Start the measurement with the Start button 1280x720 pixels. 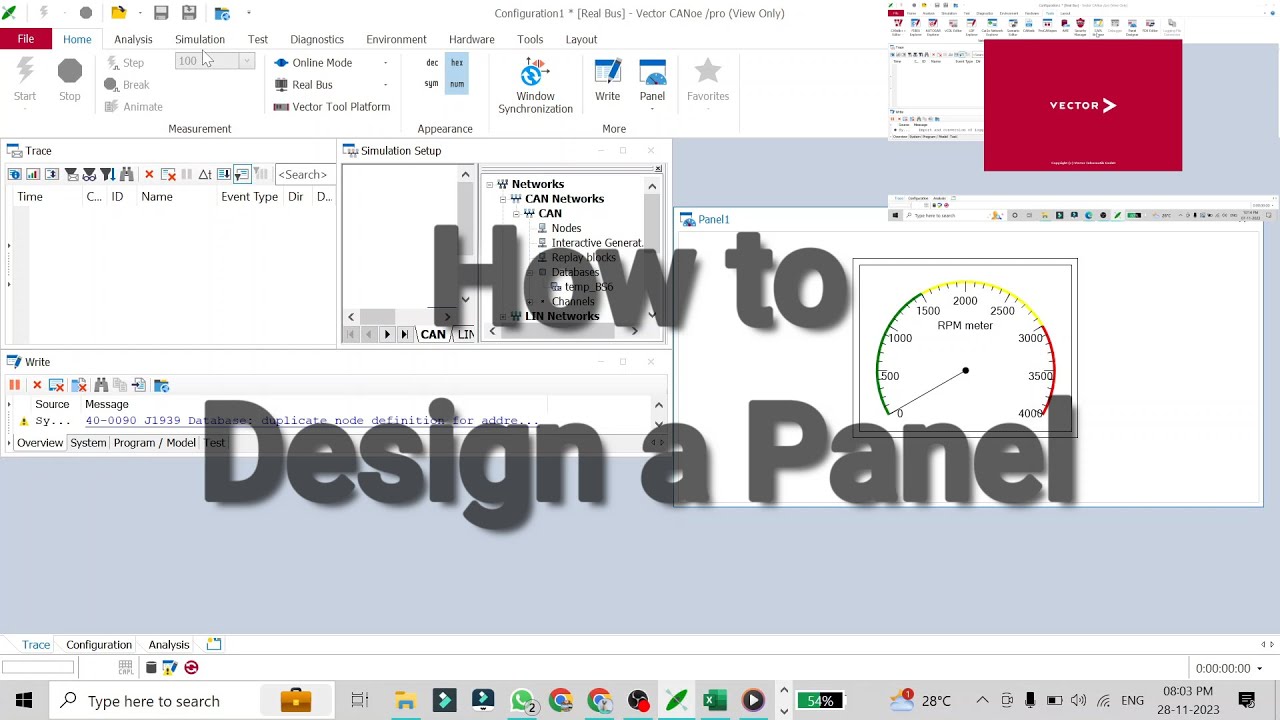[x=25, y=80]
